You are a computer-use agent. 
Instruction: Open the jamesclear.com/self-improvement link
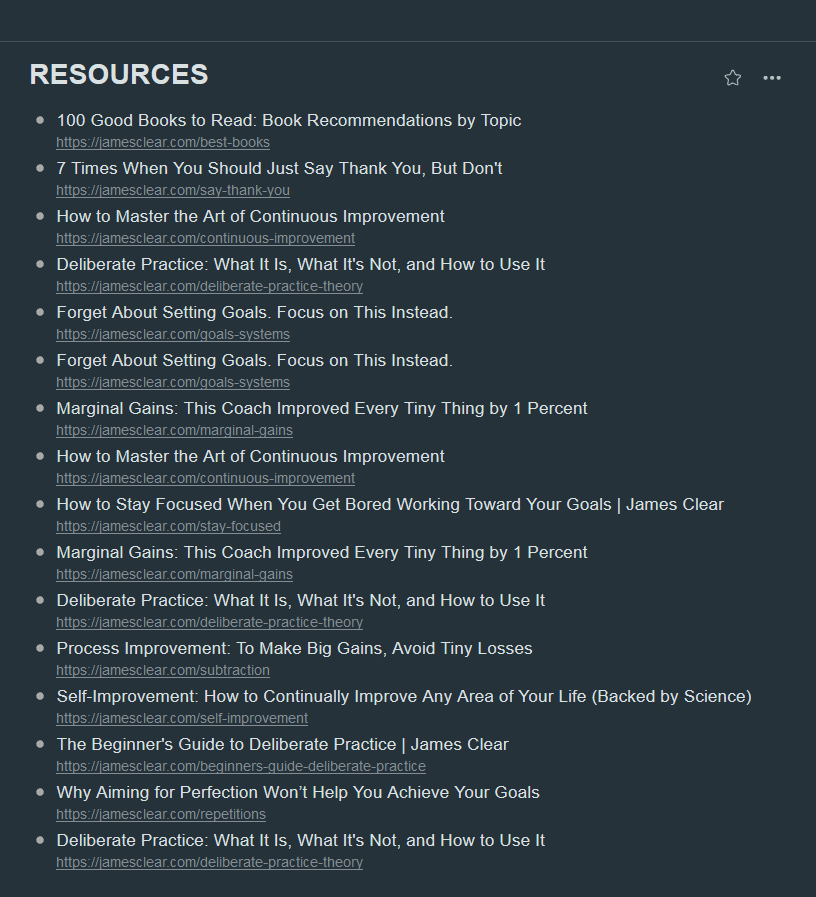[x=182, y=718]
